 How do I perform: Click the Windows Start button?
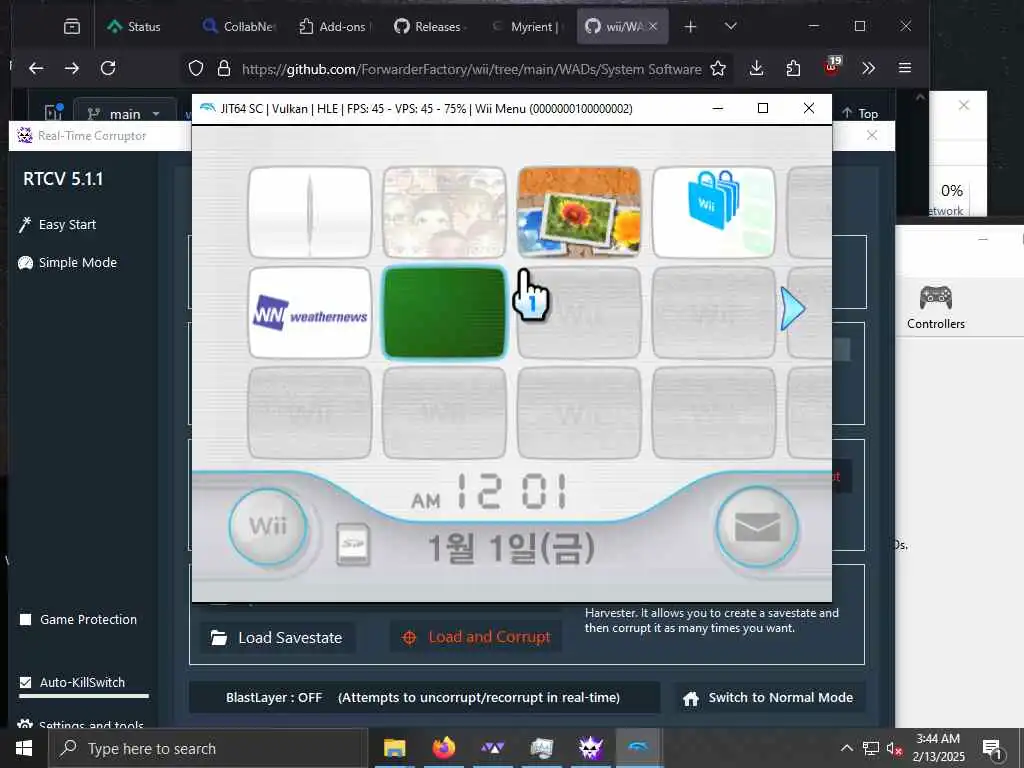click(x=24, y=748)
